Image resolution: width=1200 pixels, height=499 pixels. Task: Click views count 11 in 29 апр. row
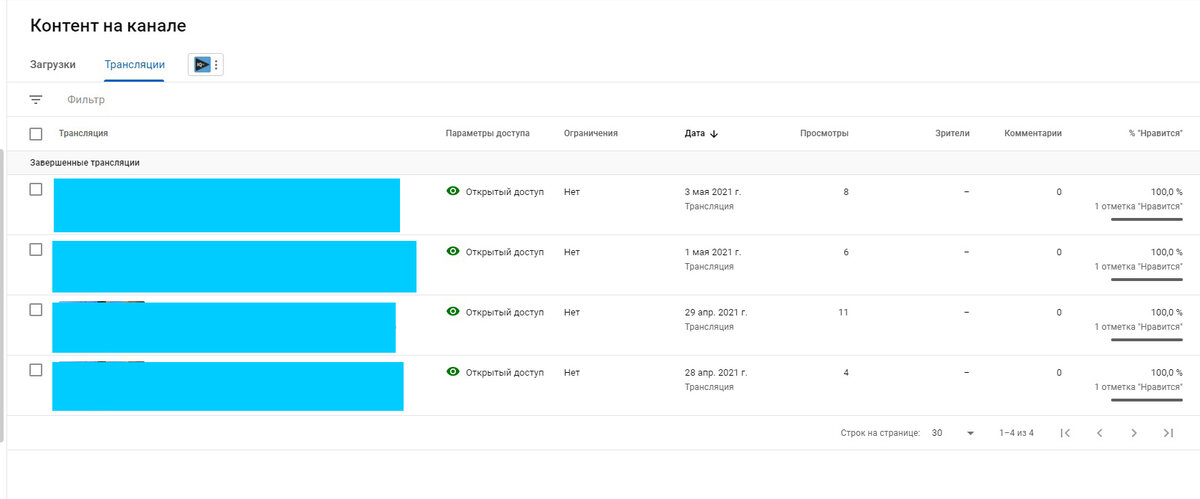843,312
